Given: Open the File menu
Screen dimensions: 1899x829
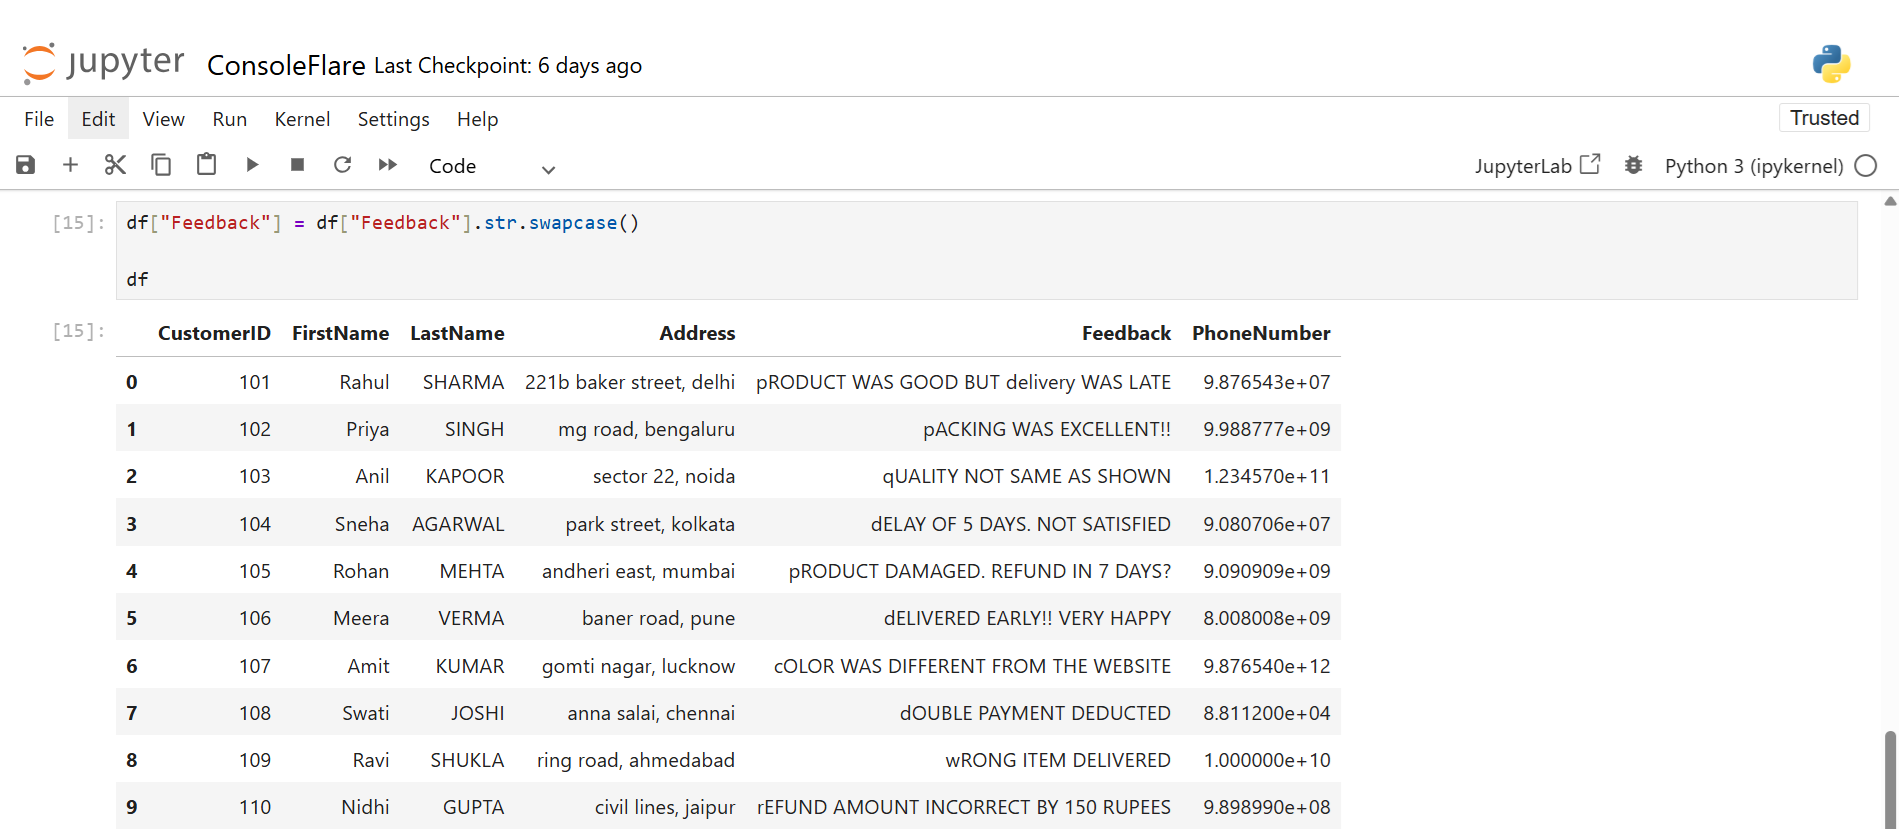Looking at the screenshot, I should click(x=39, y=119).
